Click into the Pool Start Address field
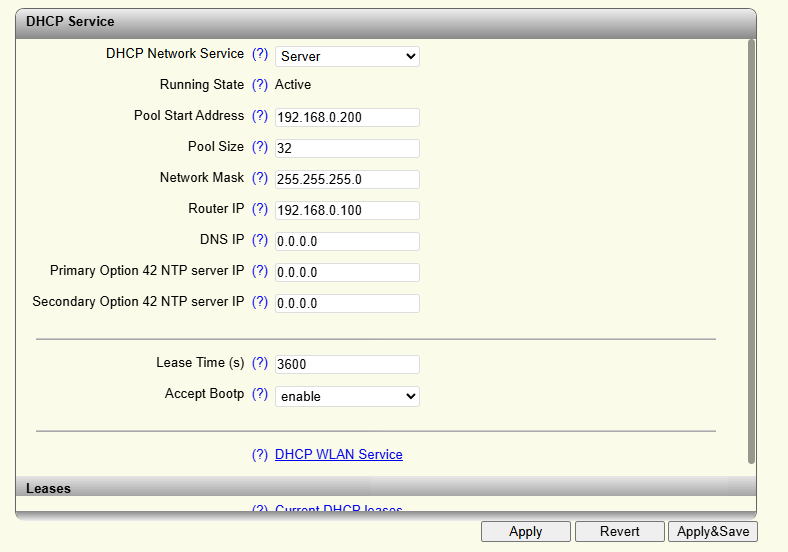The width and height of the screenshot is (788, 552). (x=347, y=118)
